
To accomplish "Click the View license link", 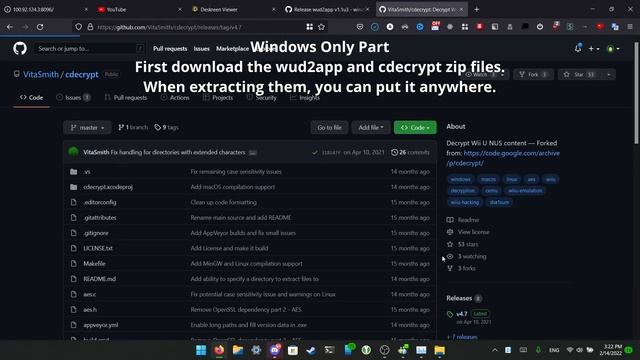I will [x=473, y=232].
